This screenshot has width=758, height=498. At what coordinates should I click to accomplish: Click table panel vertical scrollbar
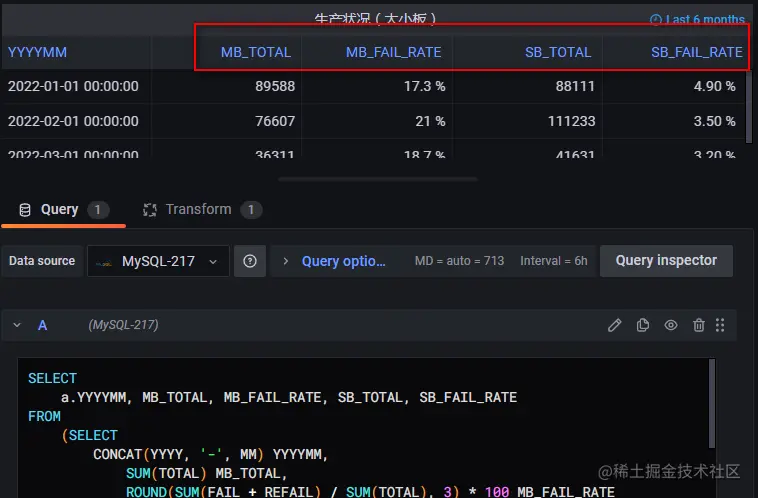click(749, 106)
